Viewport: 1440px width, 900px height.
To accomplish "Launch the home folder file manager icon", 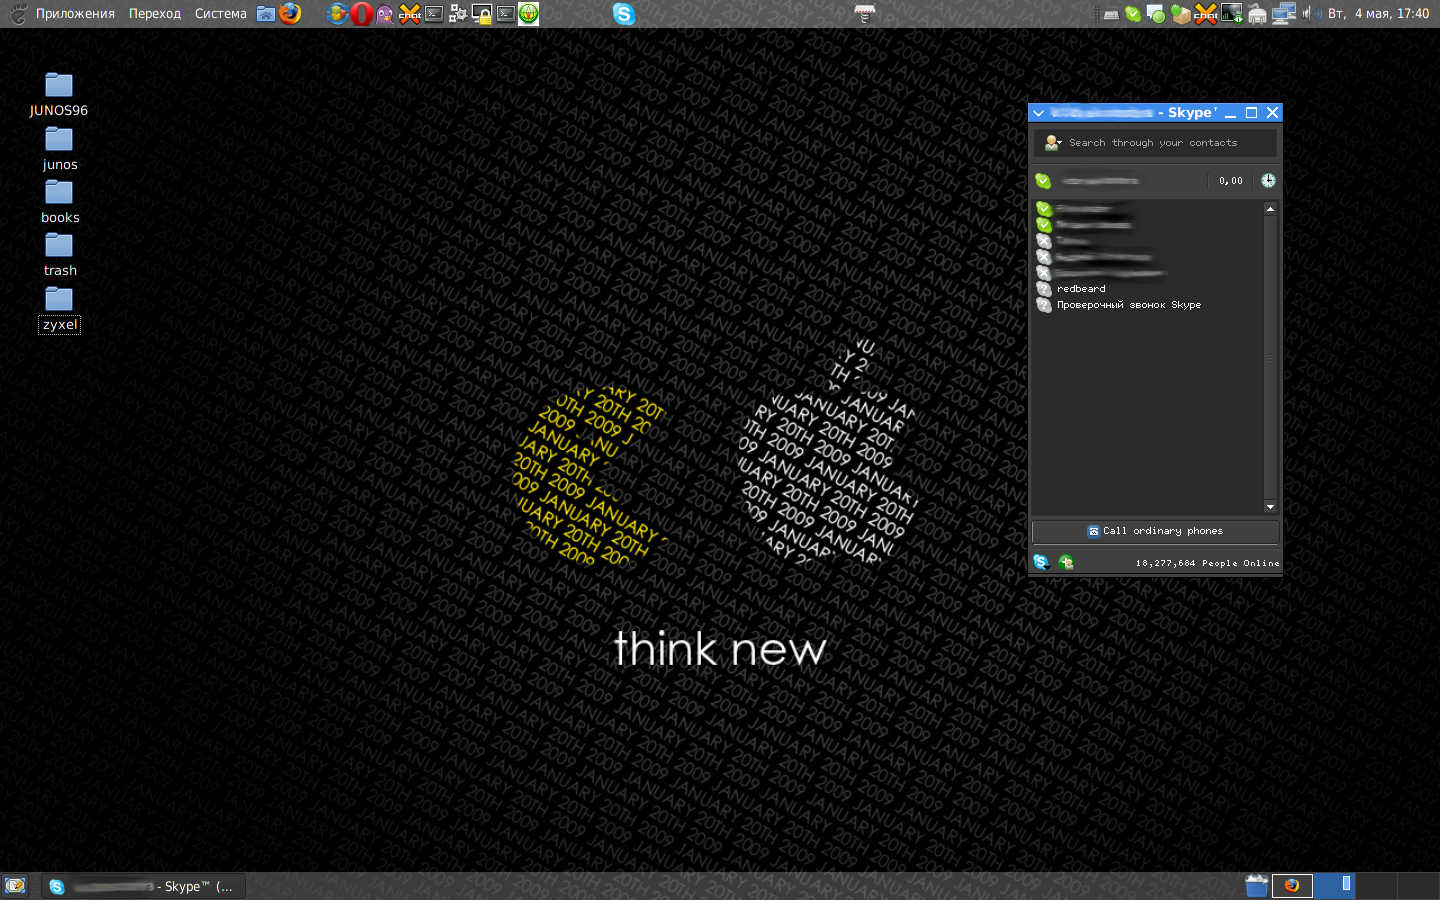I will pyautogui.click(x=266, y=13).
